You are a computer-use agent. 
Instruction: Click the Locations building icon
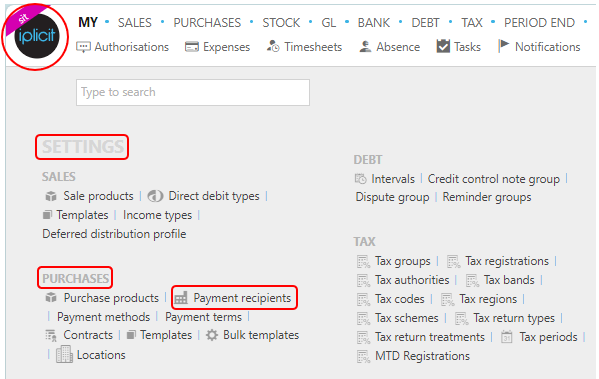click(x=64, y=354)
